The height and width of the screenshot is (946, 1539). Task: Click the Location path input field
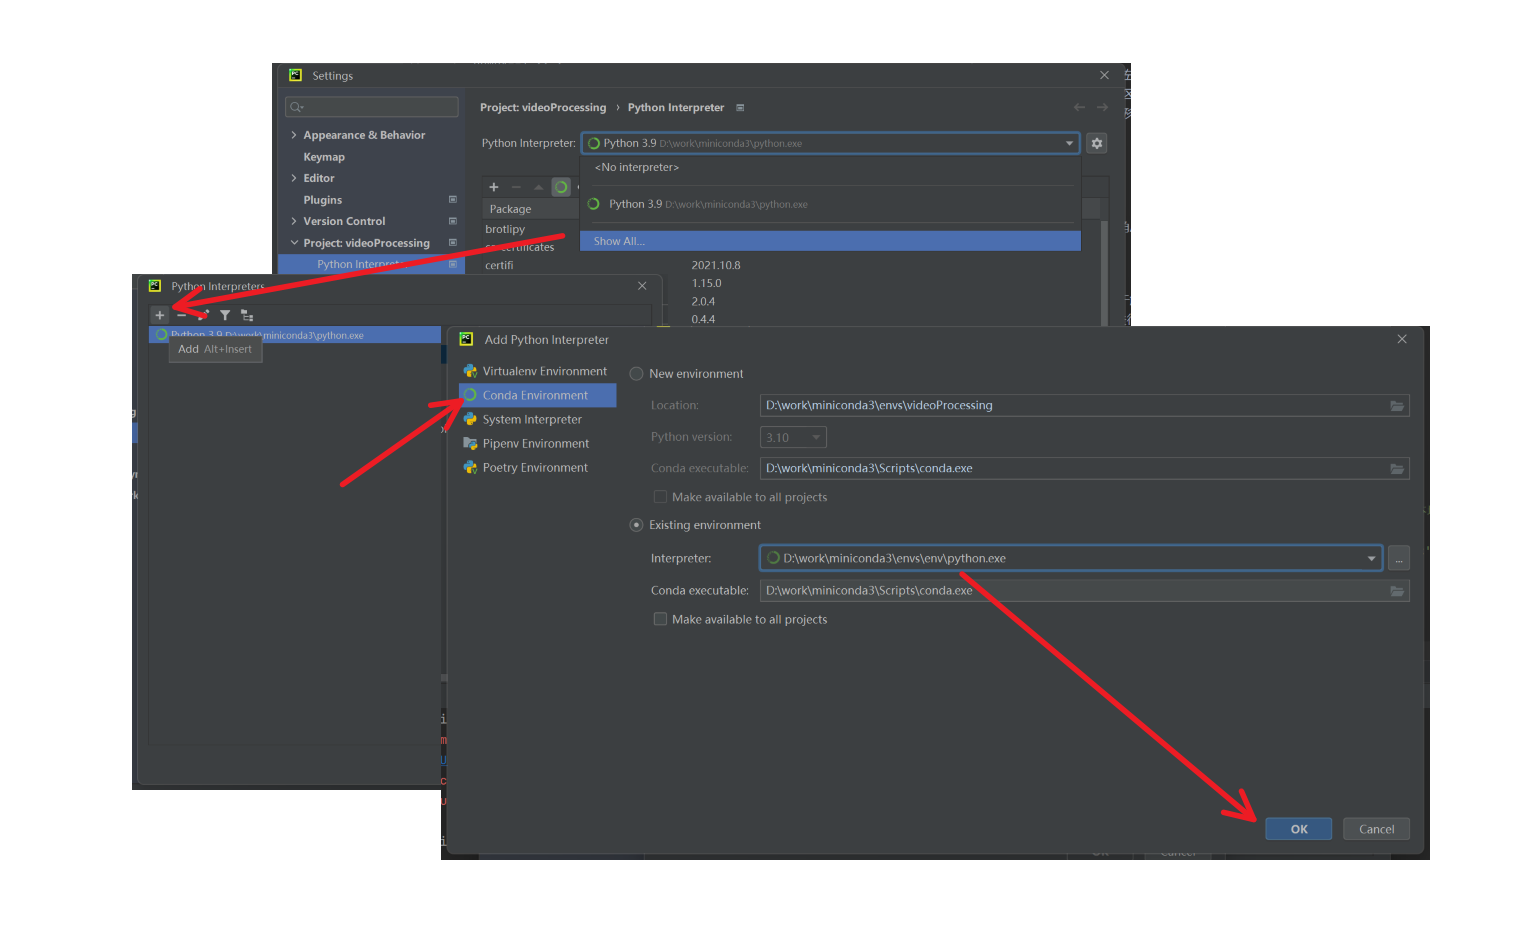pyautogui.click(x=1084, y=405)
